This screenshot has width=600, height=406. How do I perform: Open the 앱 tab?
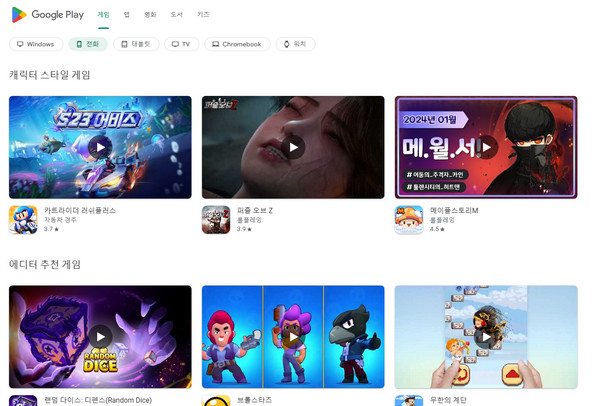point(127,15)
